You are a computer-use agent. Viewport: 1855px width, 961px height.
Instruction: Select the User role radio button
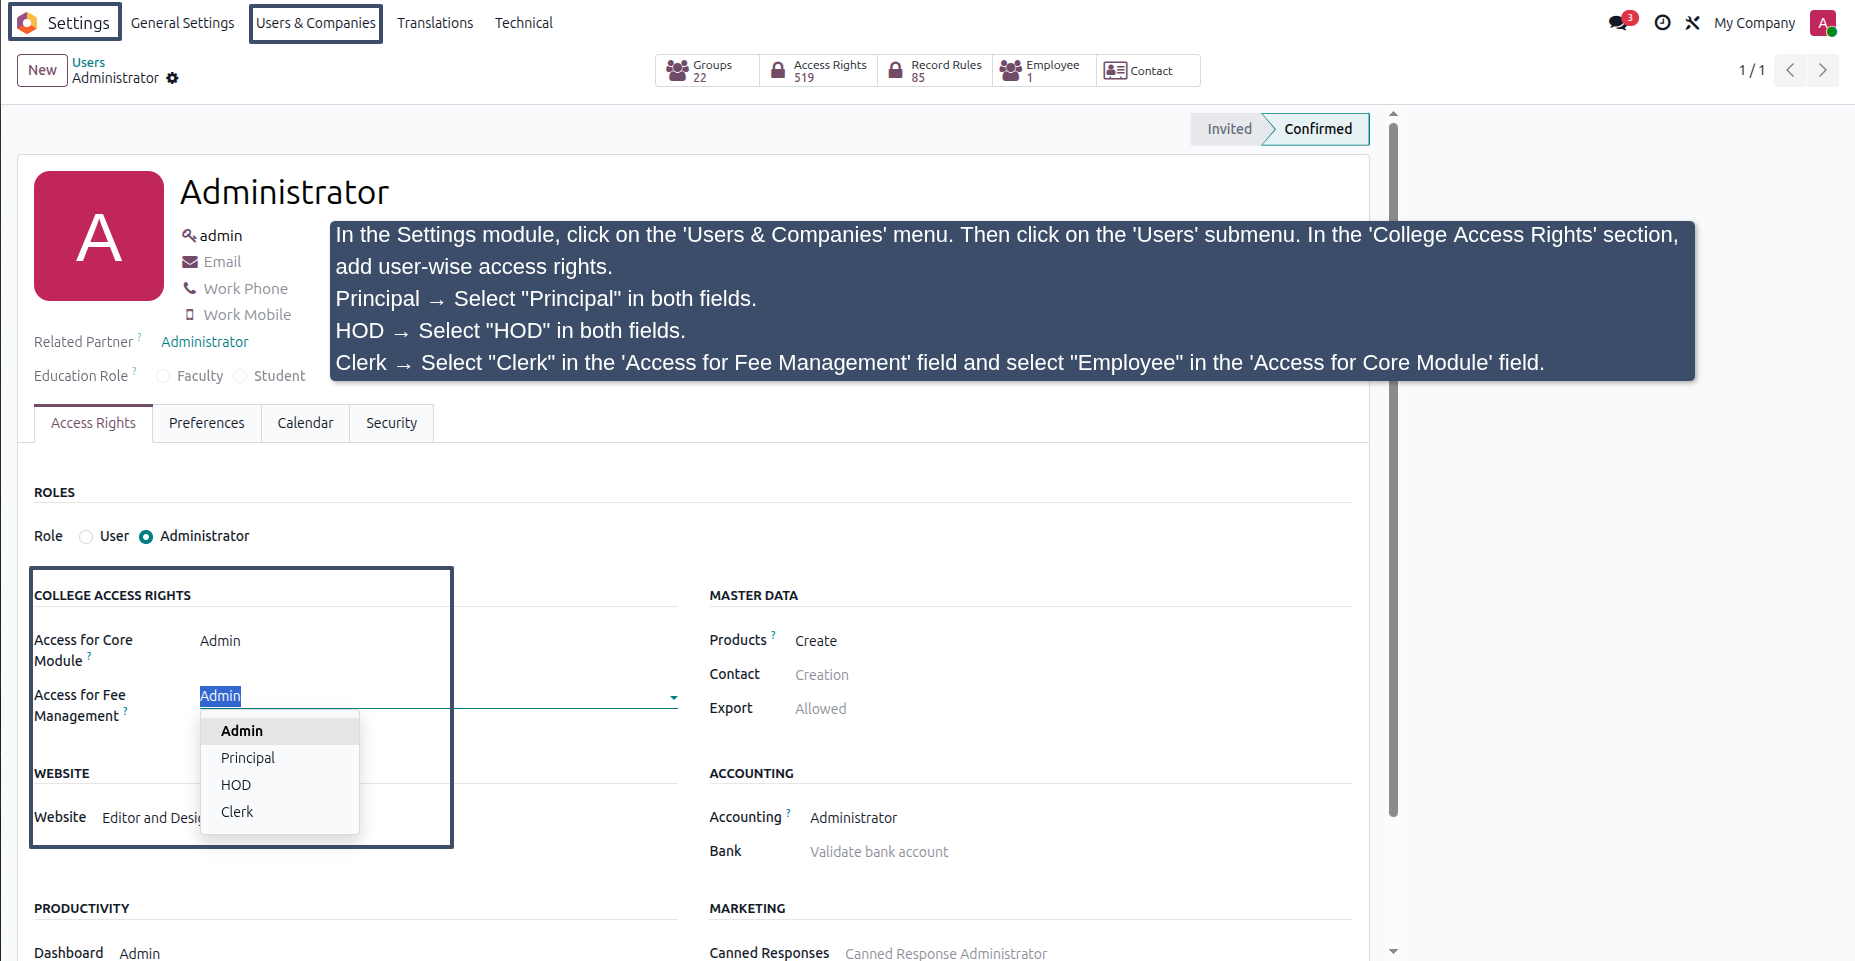click(x=86, y=537)
